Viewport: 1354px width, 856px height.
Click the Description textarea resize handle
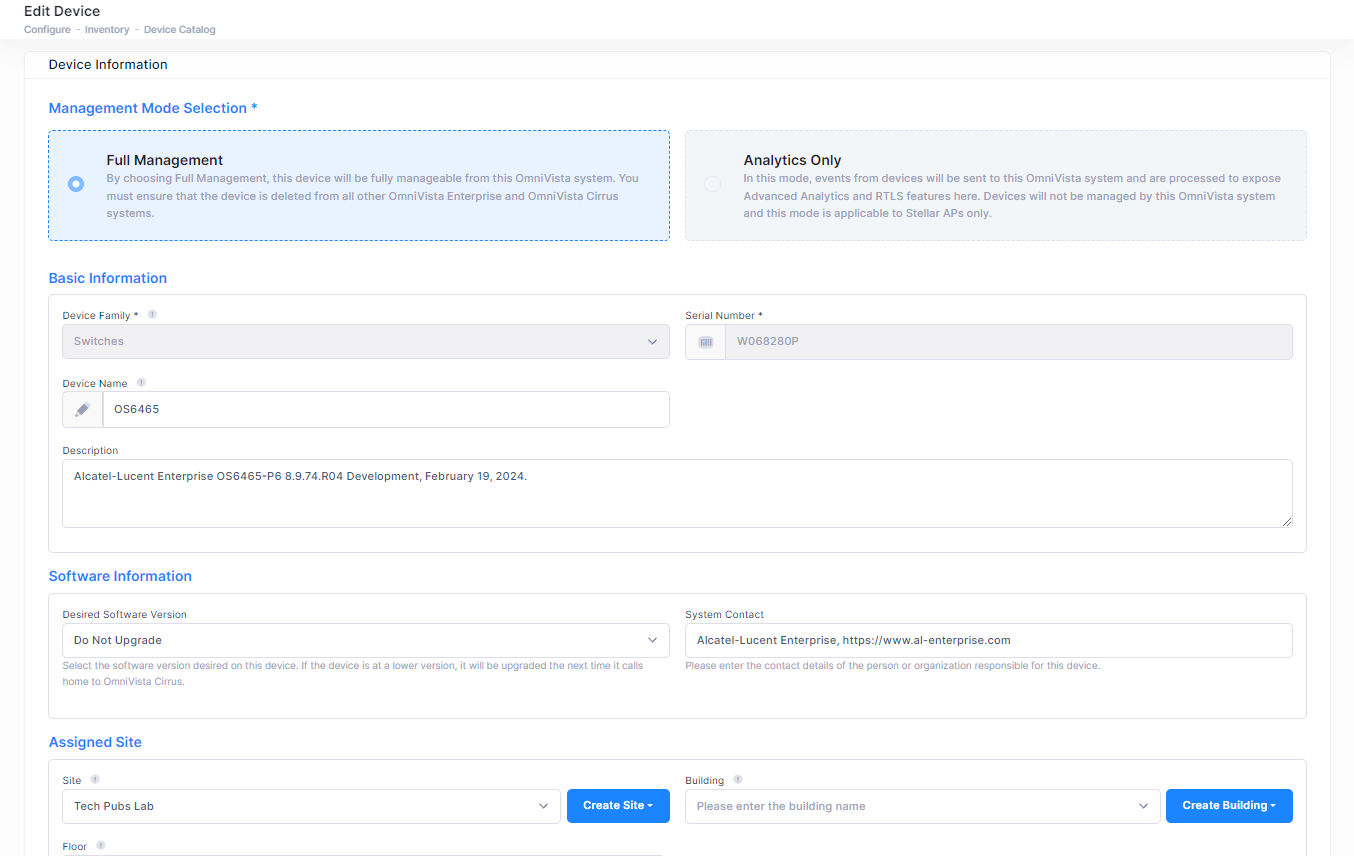1287,522
